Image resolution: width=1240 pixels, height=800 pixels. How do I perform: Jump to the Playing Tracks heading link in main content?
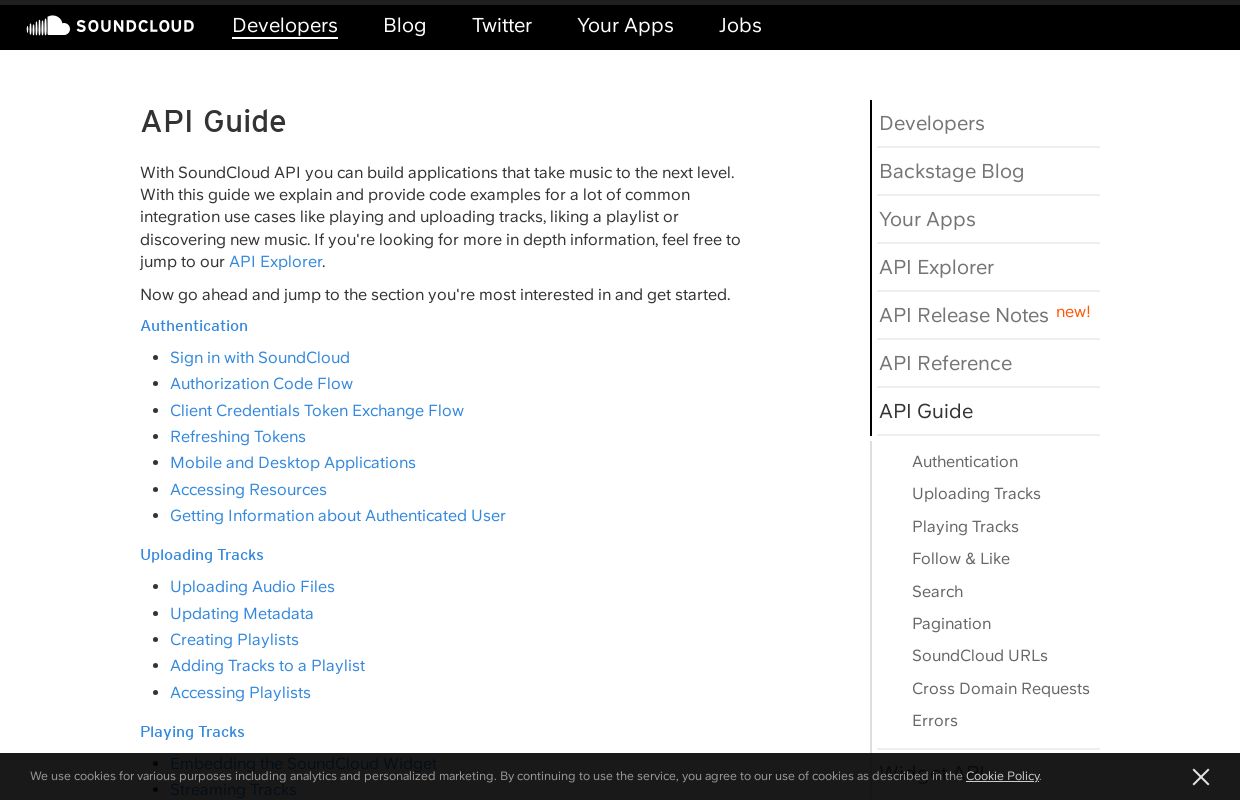click(192, 732)
